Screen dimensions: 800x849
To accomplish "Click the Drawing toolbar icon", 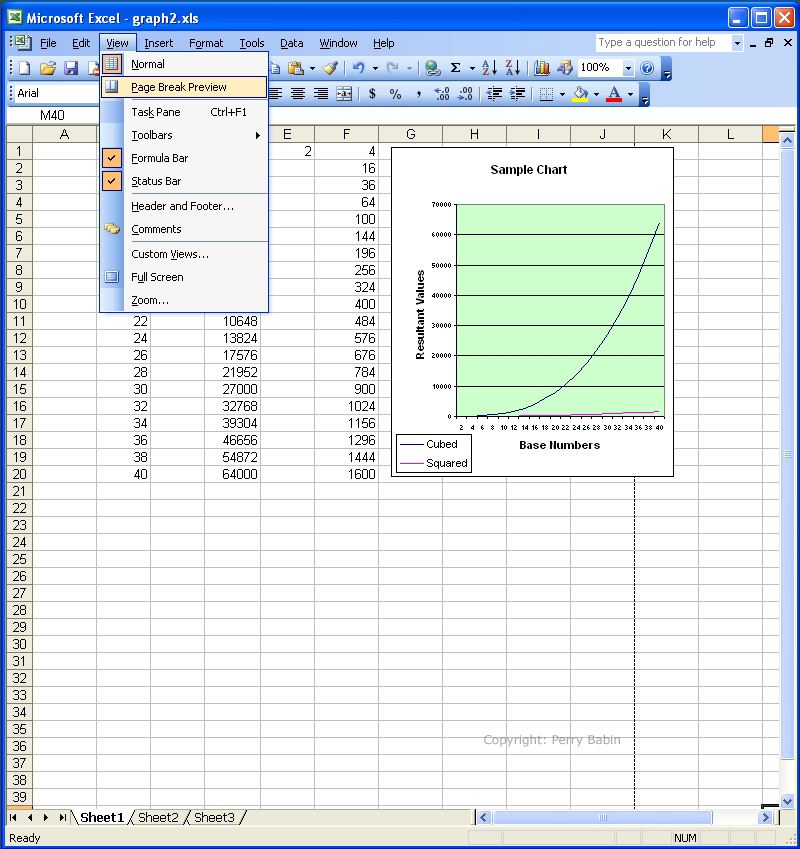I will pos(565,68).
